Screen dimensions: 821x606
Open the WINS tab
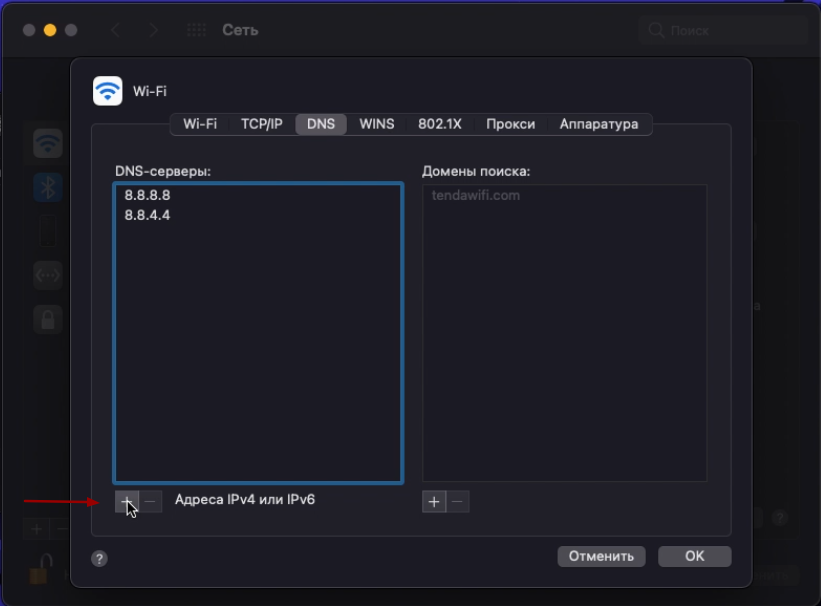[377, 124]
